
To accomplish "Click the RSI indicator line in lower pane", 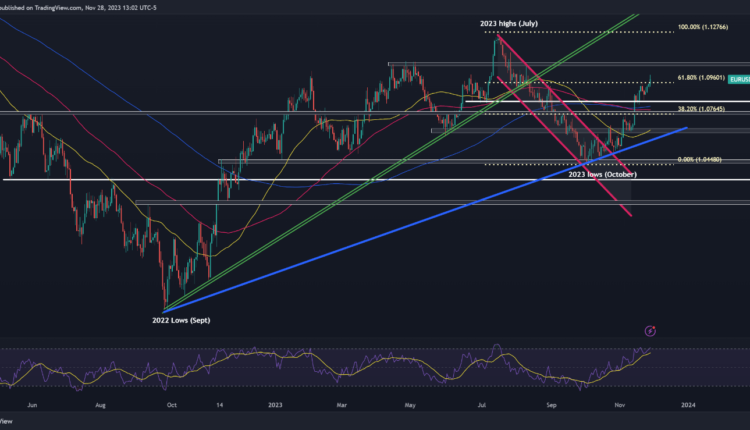I will point(300,371).
